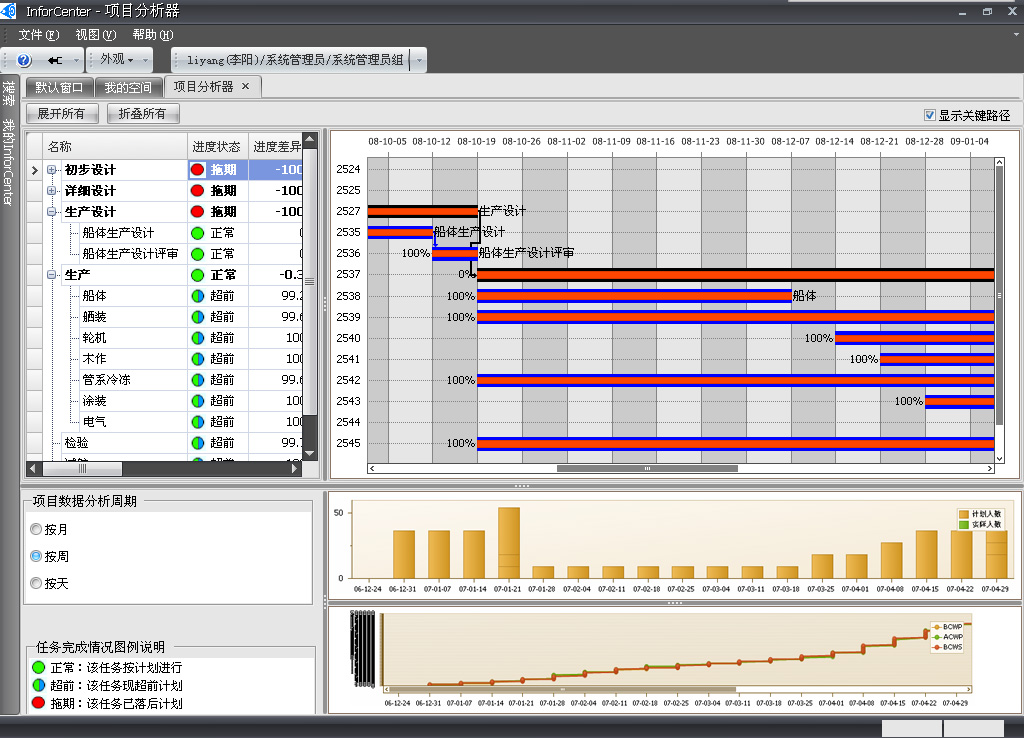Click ahead status icon for 轮机 row
Screen dimensions: 1024x738
[x=197, y=338]
